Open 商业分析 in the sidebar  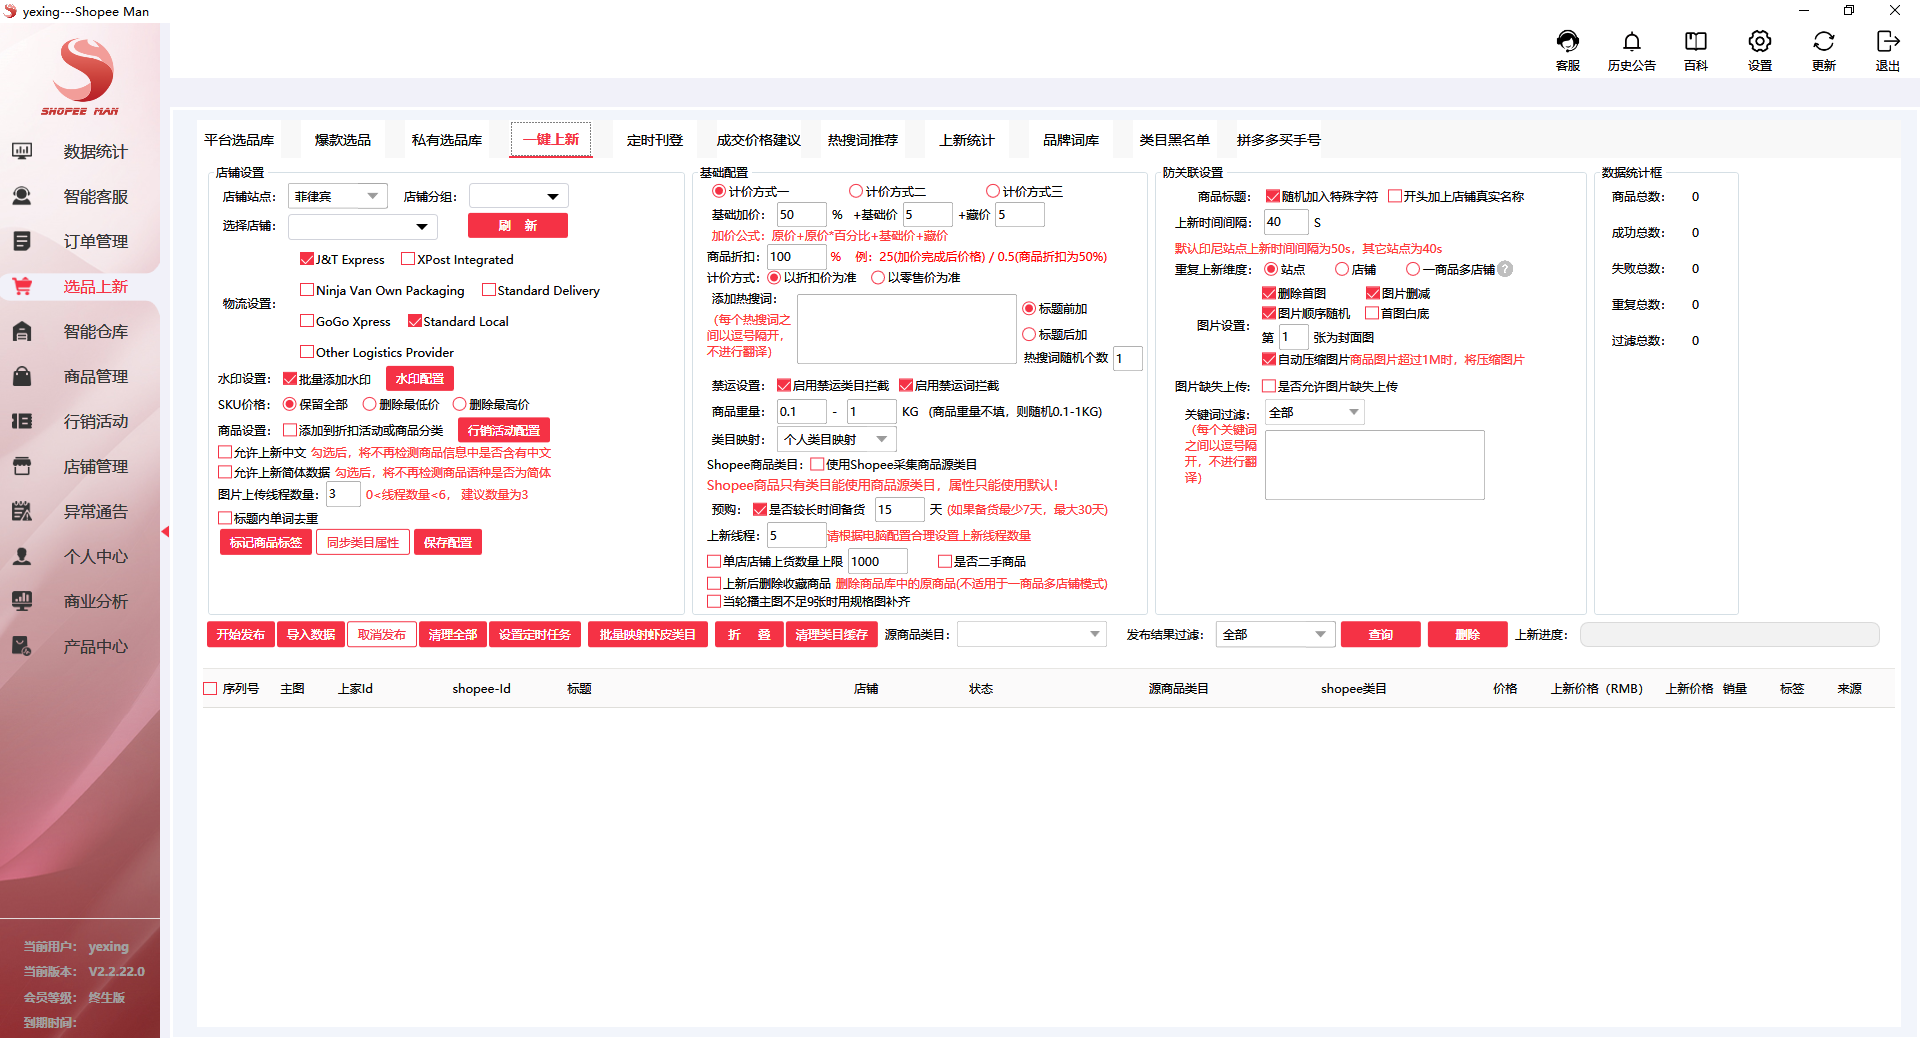[x=80, y=601]
